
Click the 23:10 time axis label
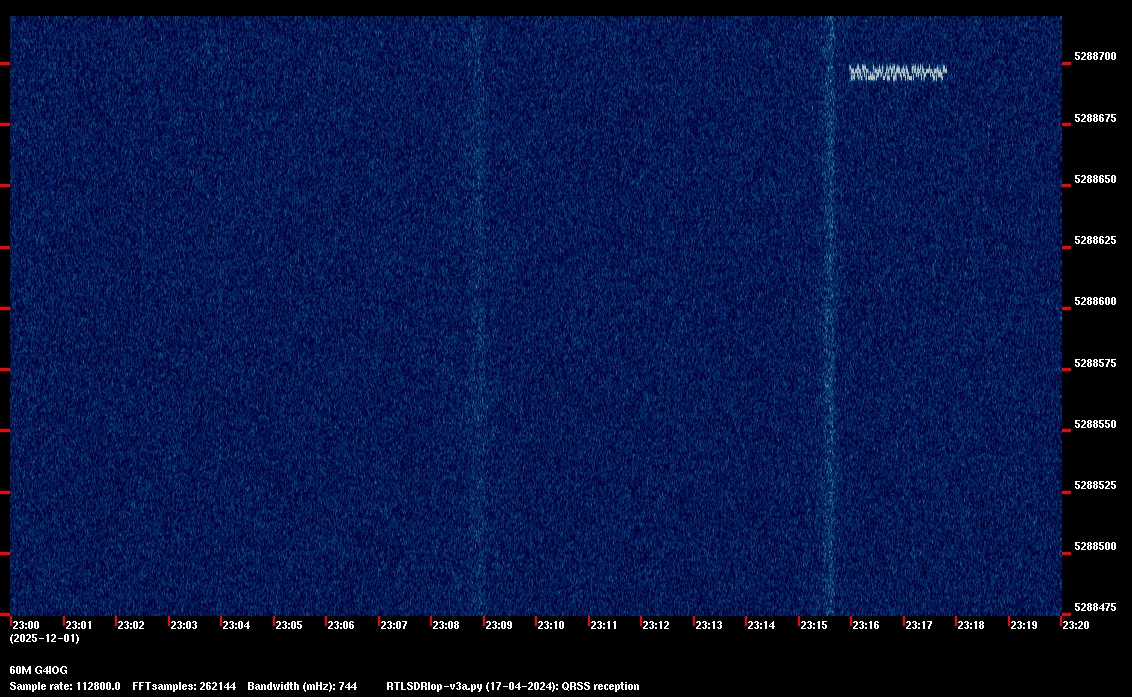click(x=550, y=625)
